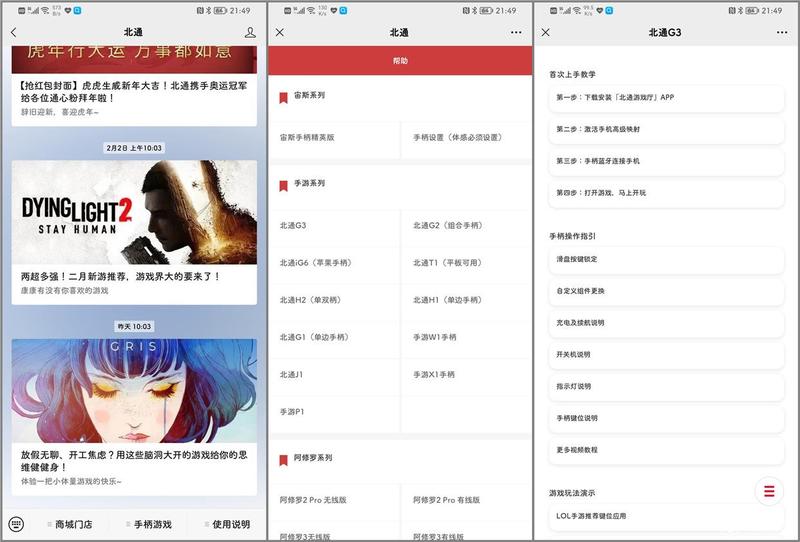Open the profile icon in 北通 chat header
The height and width of the screenshot is (542, 800).
pos(250,32)
